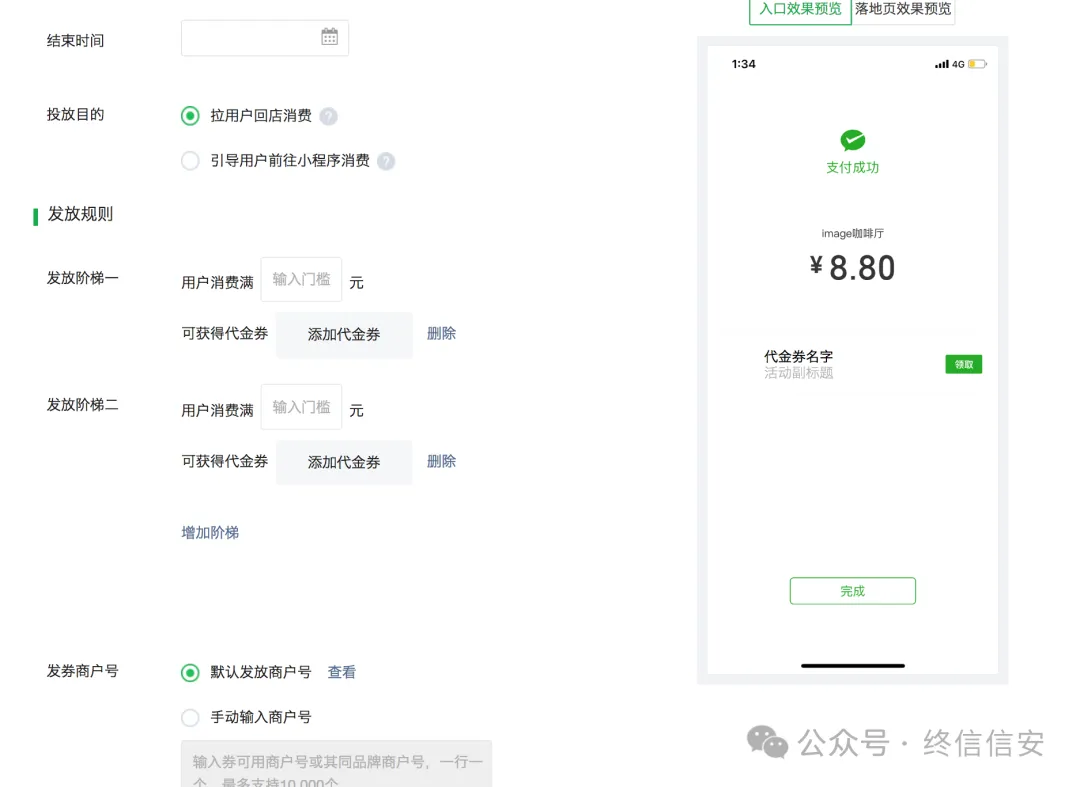Click the help icon beside 拉用户回店消费
1080x787 pixels.
330,115
